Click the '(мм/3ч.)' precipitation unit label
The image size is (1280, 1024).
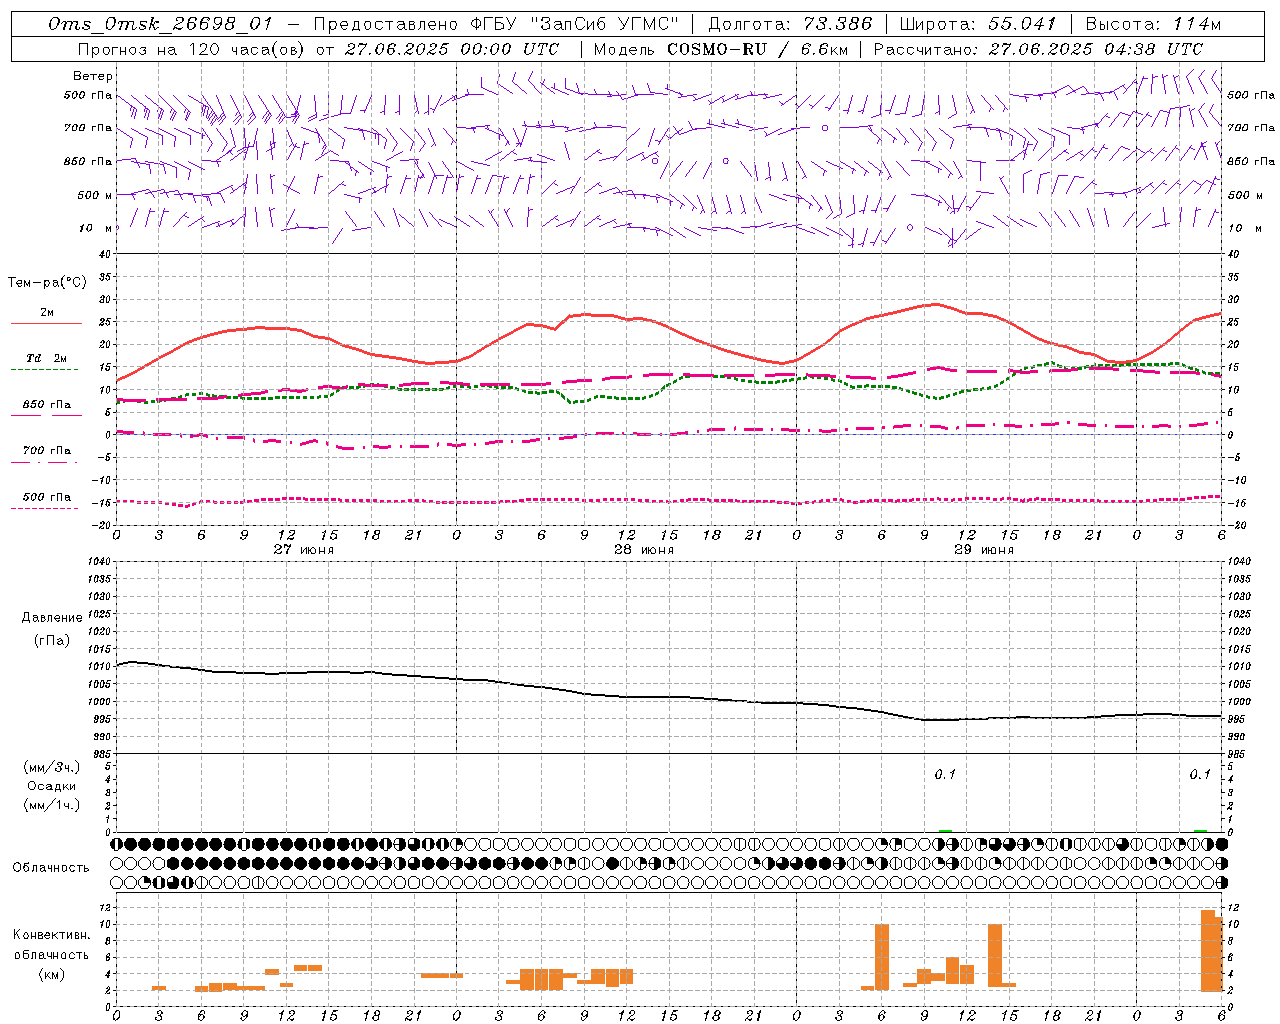click(52, 767)
